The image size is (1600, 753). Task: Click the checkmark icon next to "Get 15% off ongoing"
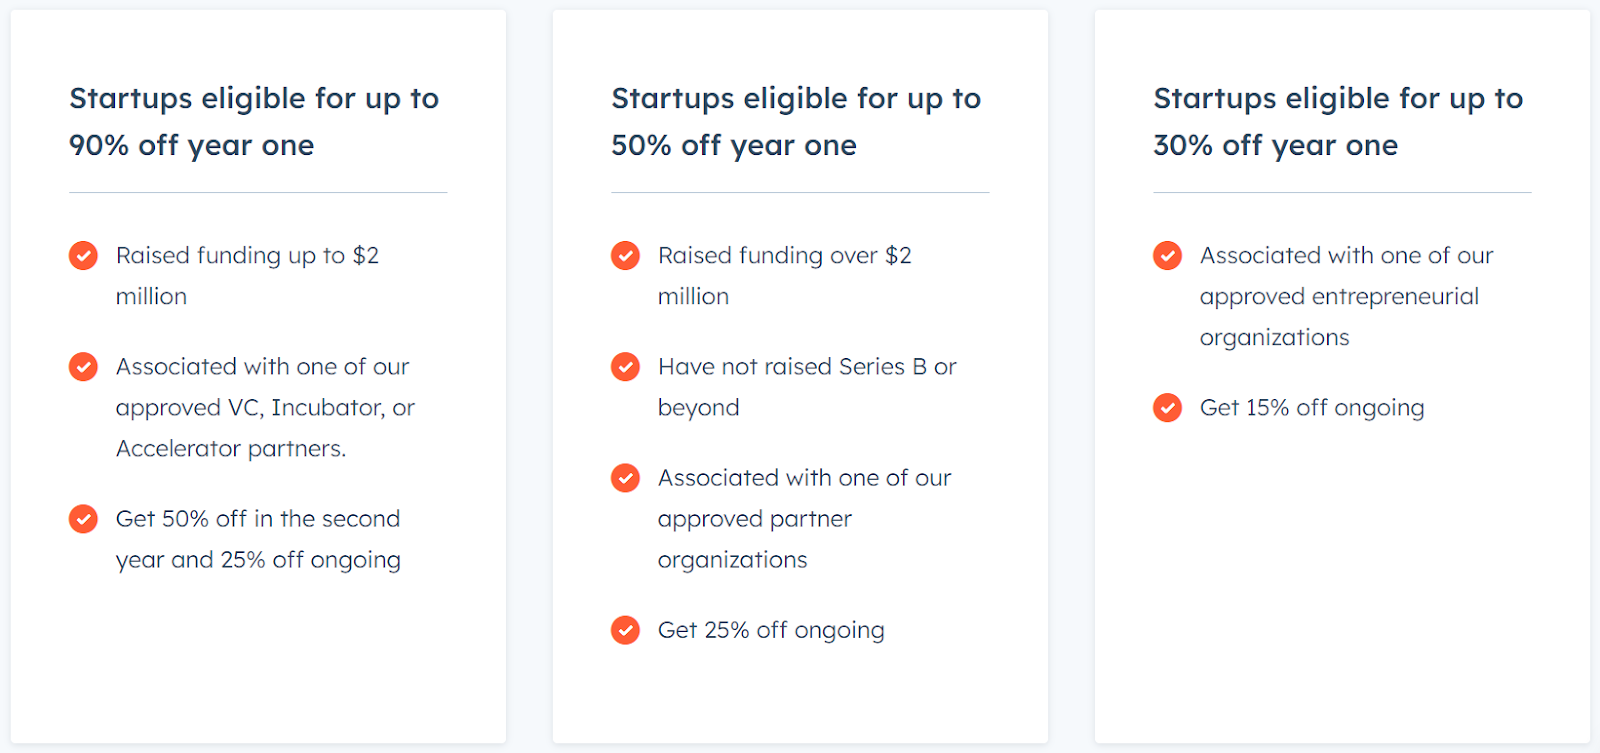[1167, 408]
